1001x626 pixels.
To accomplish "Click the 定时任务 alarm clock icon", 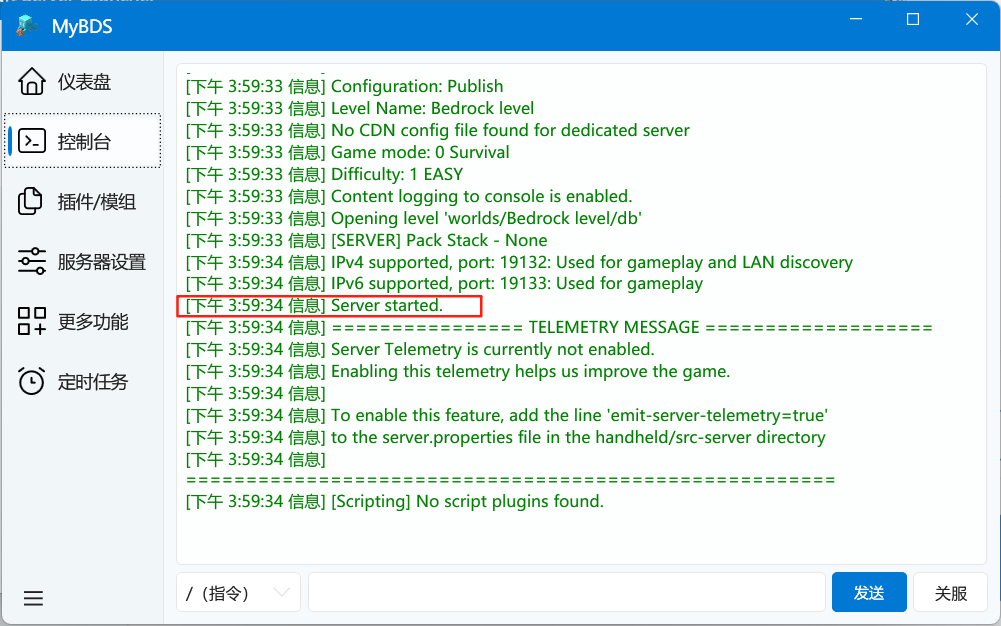I will point(32,382).
